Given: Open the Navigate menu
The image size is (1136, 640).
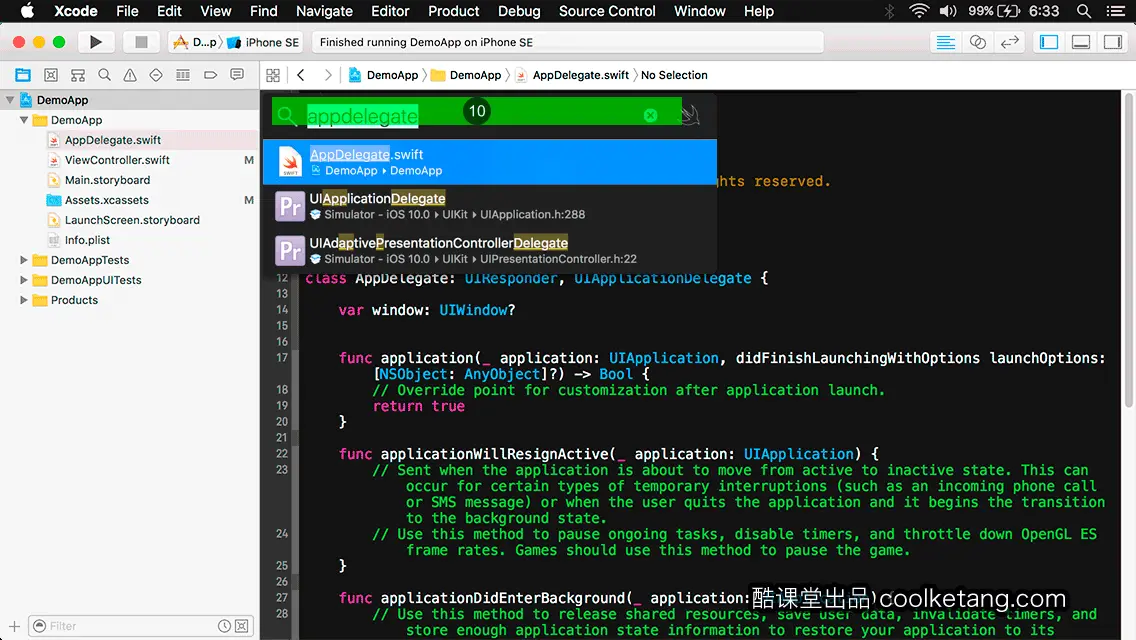Looking at the screenshot, I should coord(324,11).
